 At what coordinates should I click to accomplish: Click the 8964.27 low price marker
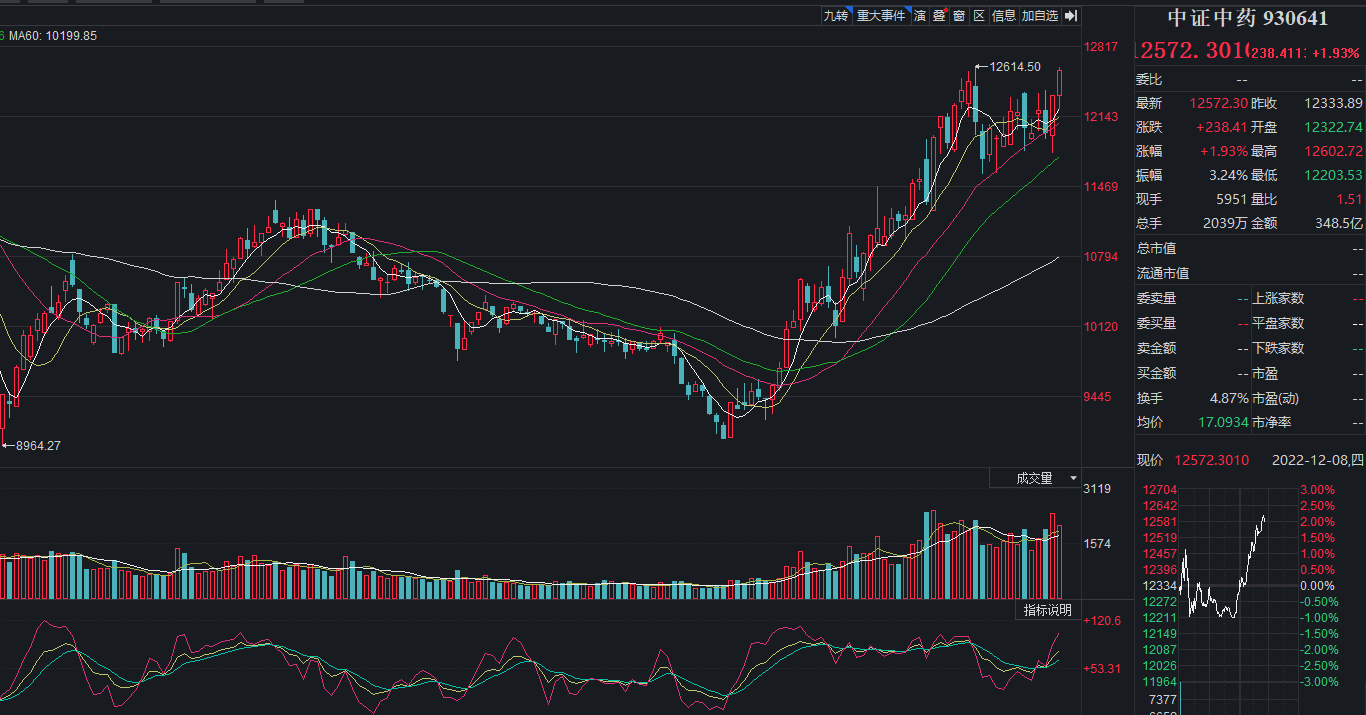point(38,446)
